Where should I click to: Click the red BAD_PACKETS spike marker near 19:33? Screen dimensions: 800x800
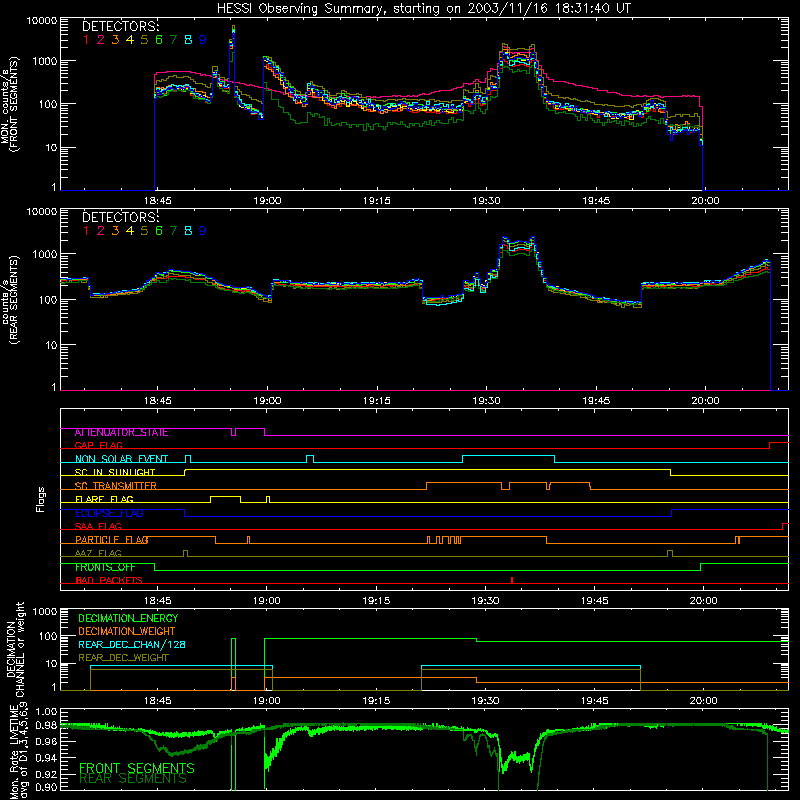pyautogui.click(x=512, y=580)
